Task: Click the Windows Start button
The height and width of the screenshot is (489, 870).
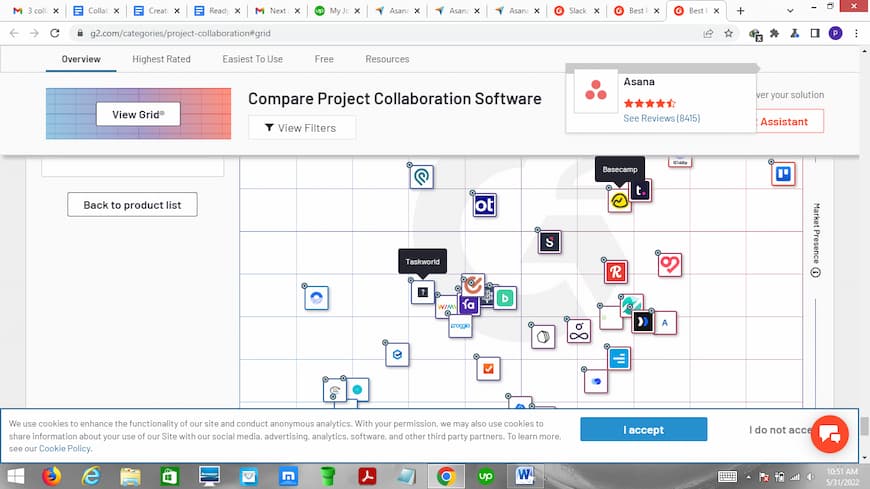Action: pyautogui.click(x=16, y=476)
